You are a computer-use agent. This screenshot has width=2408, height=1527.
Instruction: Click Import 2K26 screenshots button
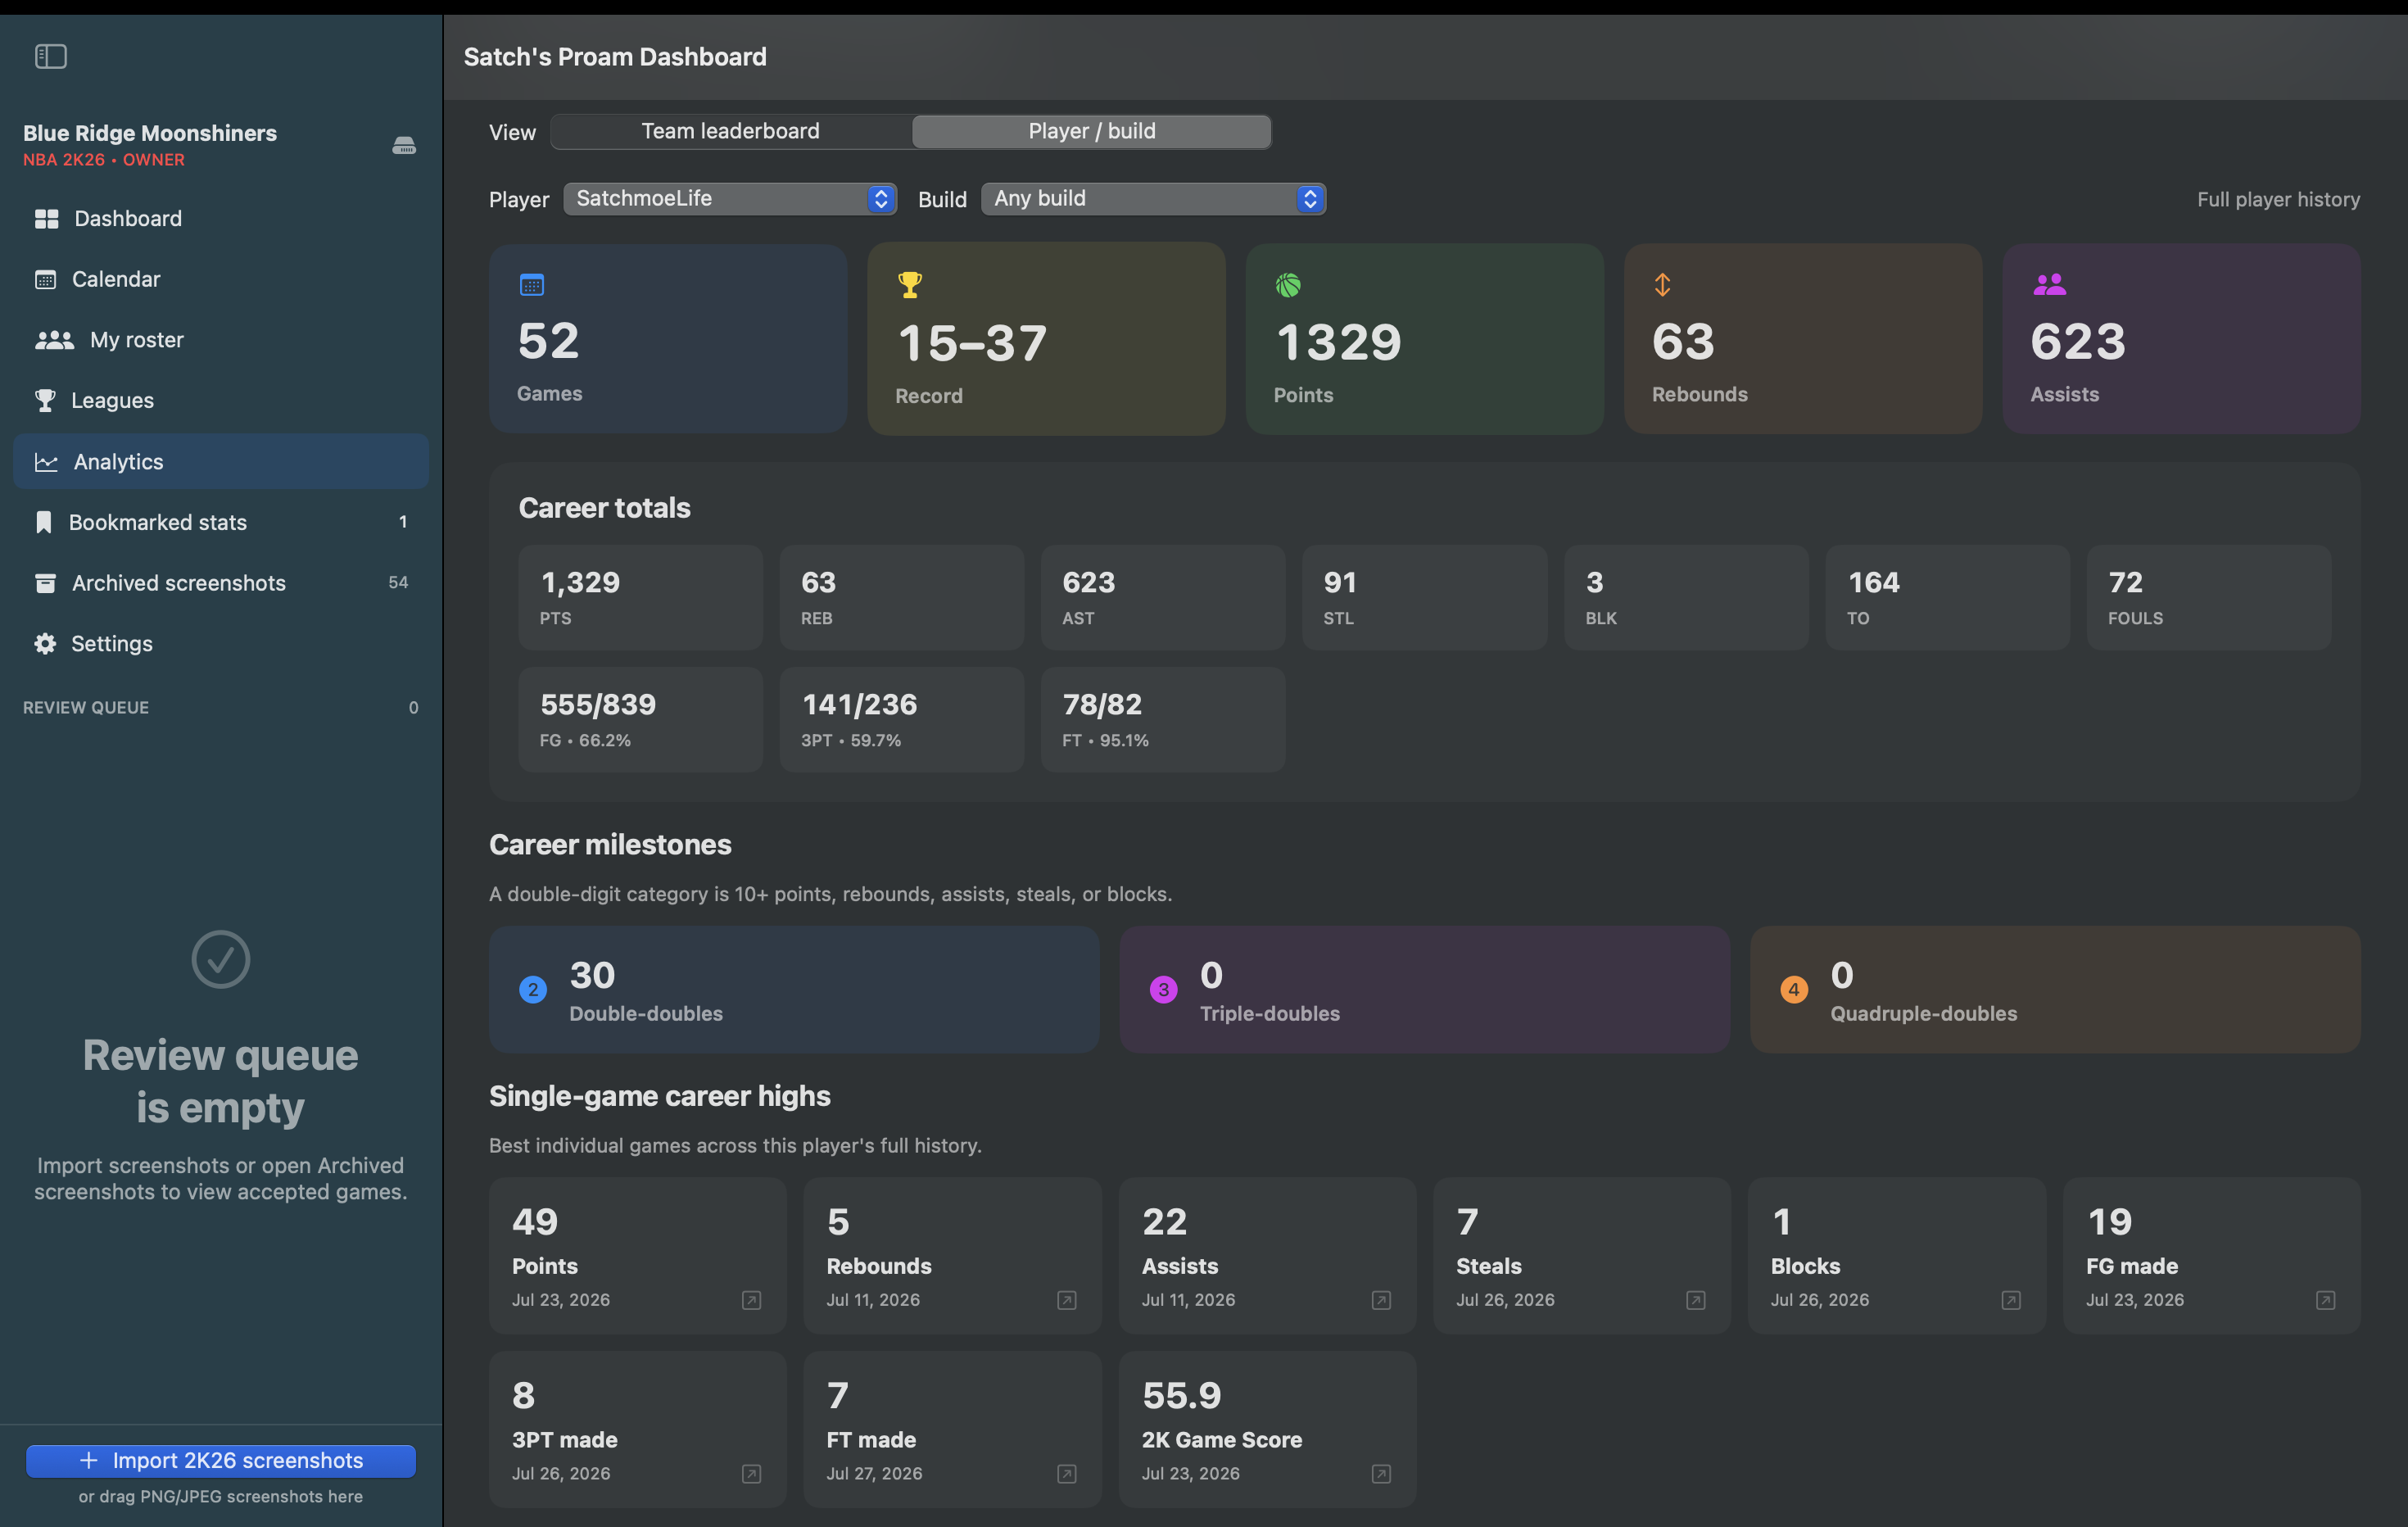coord(221,1461)
